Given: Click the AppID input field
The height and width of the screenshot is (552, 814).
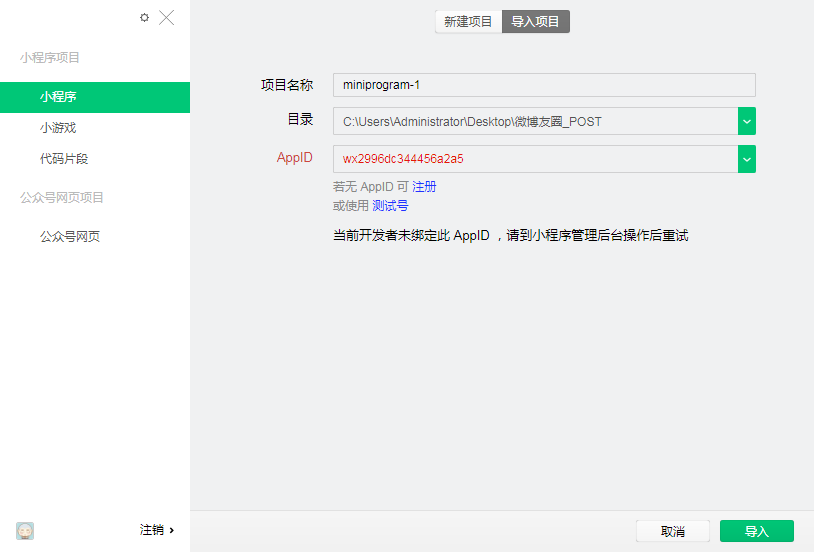Looking at the screenshot, I should [535, 159].
